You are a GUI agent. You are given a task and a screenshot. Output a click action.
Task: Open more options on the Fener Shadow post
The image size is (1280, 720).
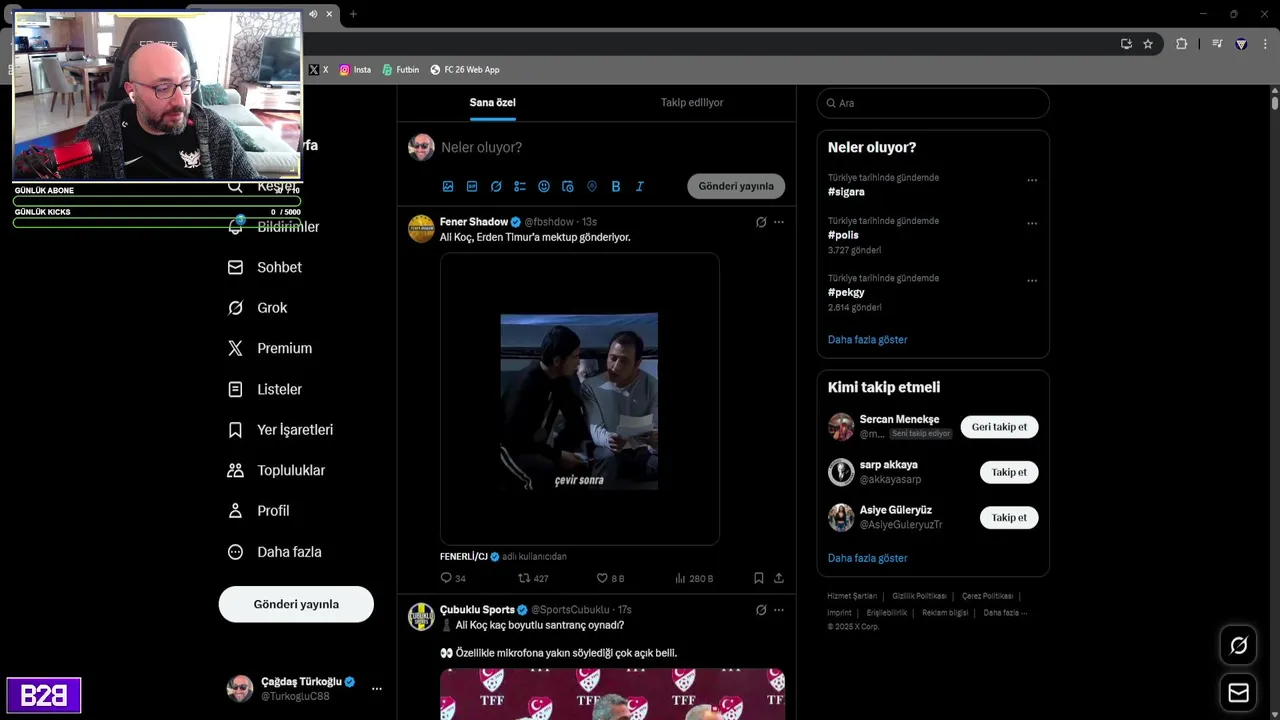(x=779, y=222)
